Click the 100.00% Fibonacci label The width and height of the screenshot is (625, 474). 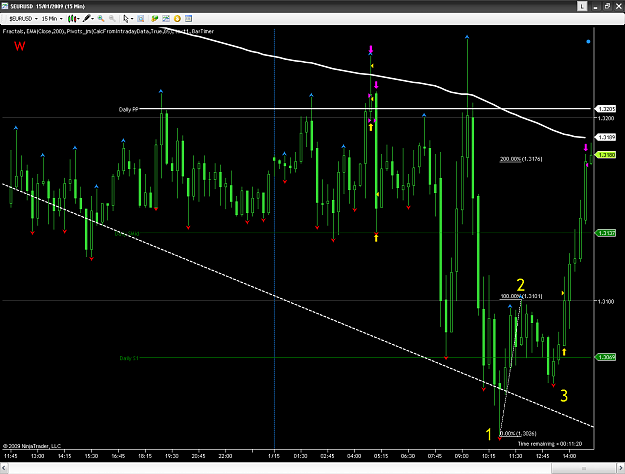click(x=521, y=296)
